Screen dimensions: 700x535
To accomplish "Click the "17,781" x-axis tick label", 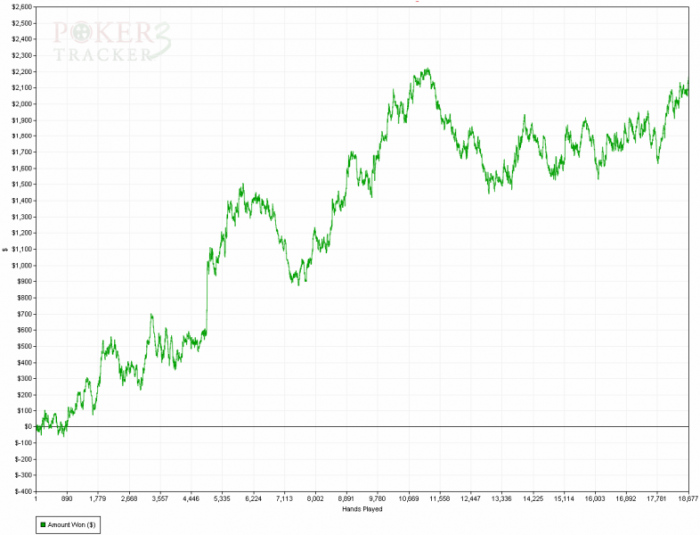I will click(x=657, y=498).
